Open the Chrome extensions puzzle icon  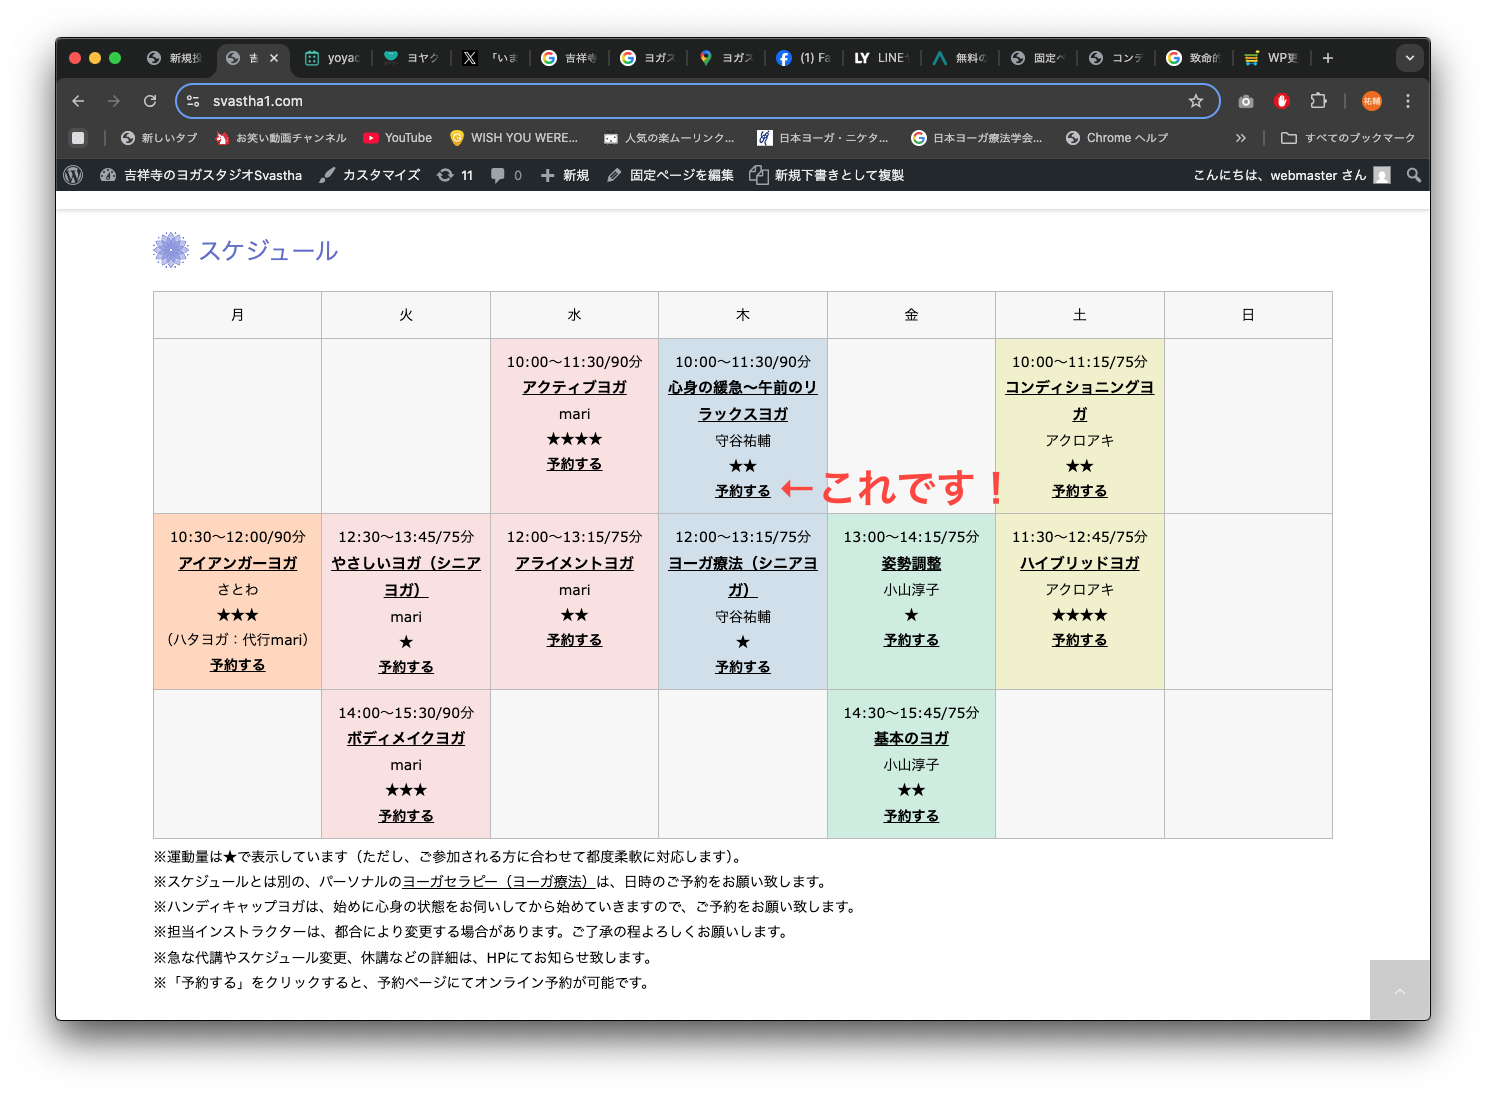pos(1318,101)
